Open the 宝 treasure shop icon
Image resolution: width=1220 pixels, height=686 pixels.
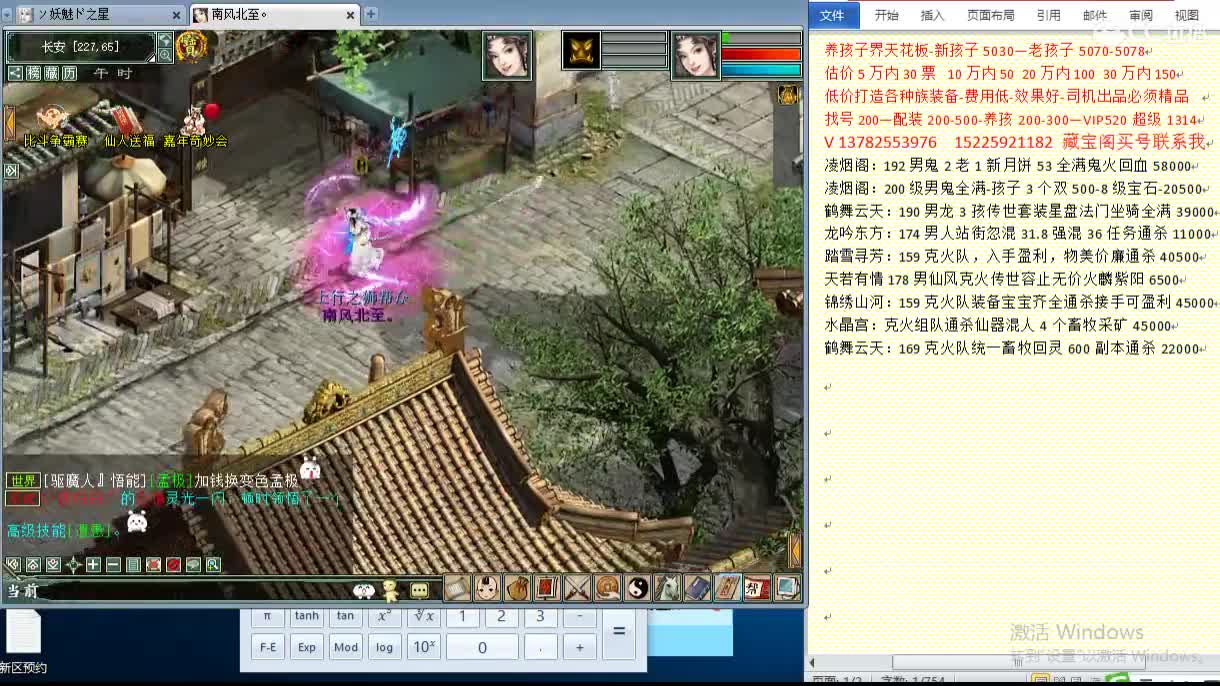(x=191, y=46)
